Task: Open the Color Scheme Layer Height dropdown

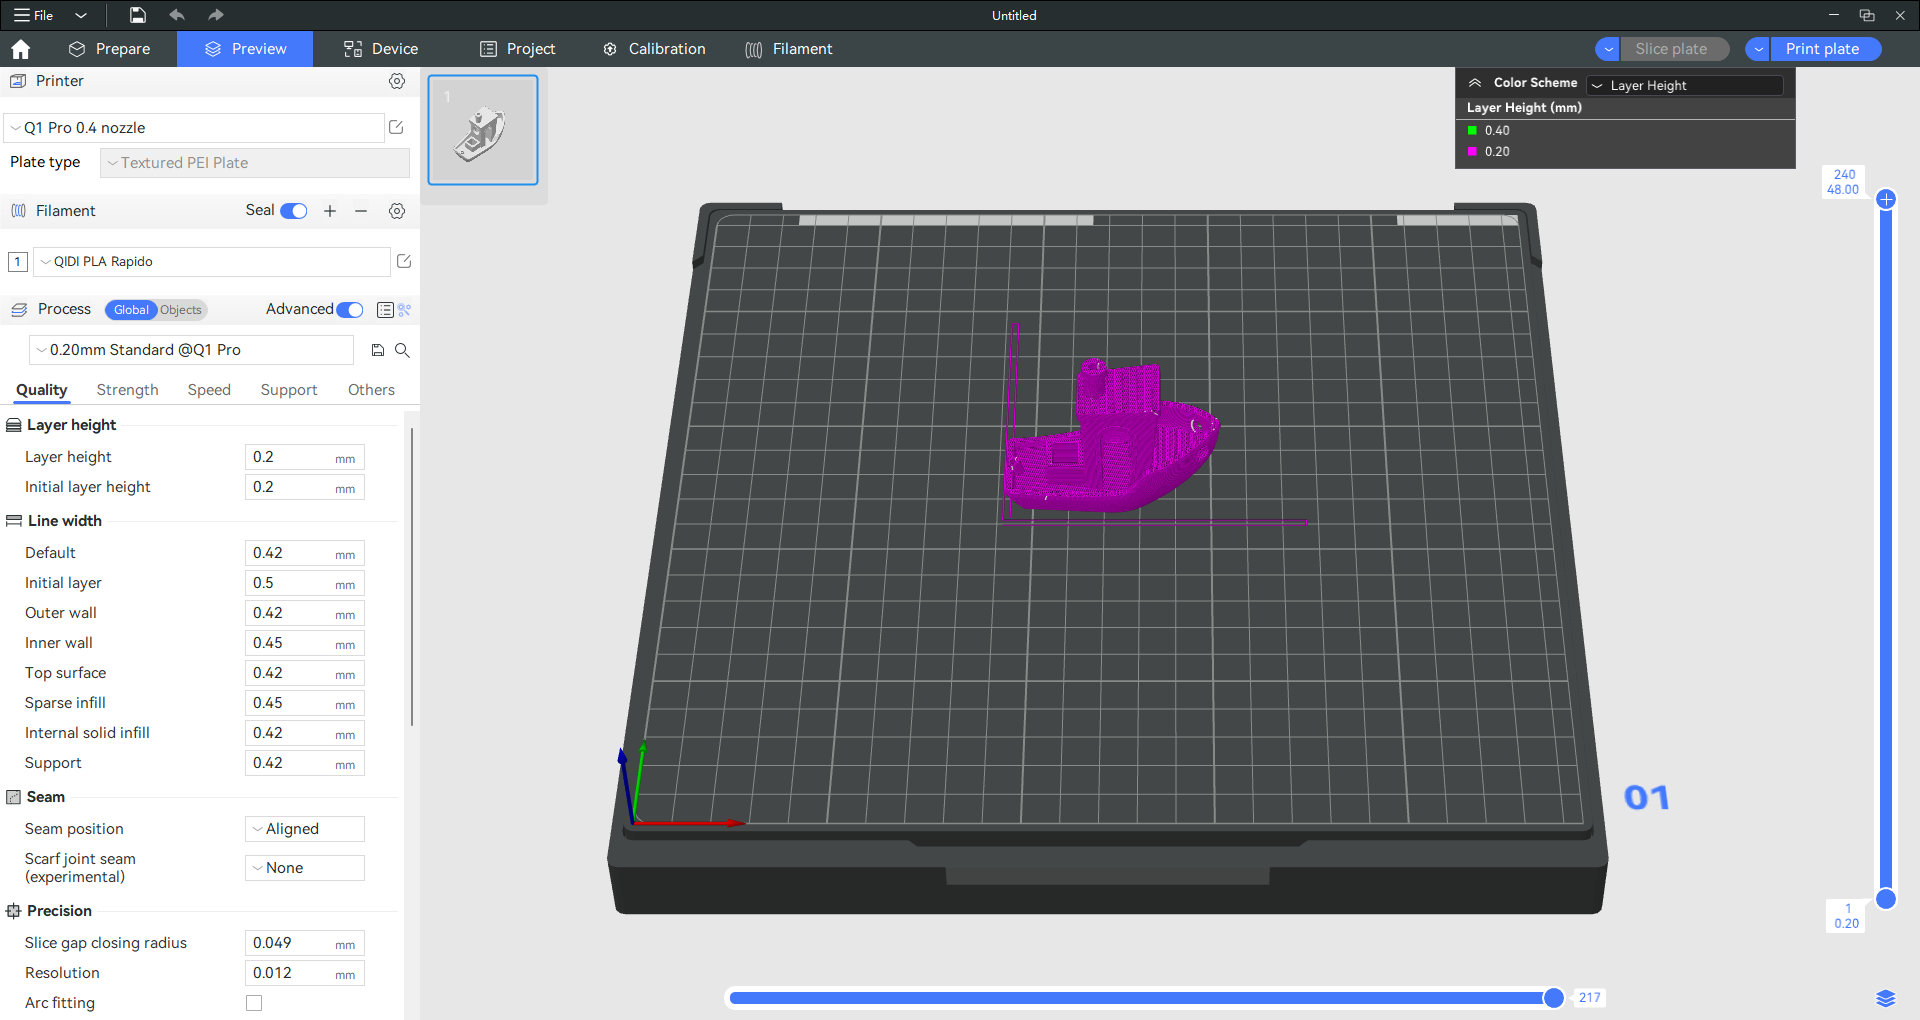Action: [x=1685, y=86]
